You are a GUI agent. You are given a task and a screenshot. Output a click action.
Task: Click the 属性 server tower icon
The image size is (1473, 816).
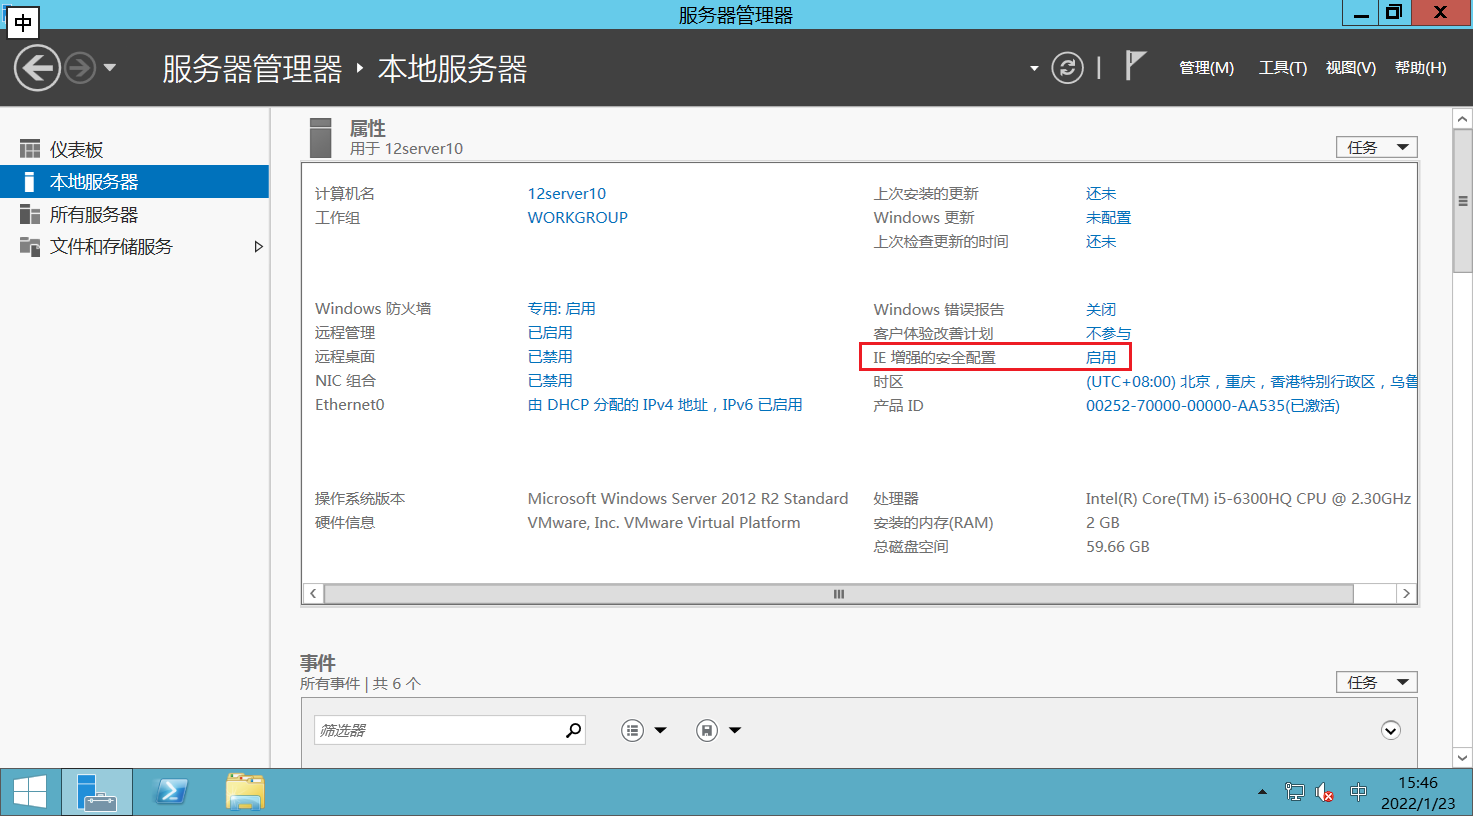(320, 138)
